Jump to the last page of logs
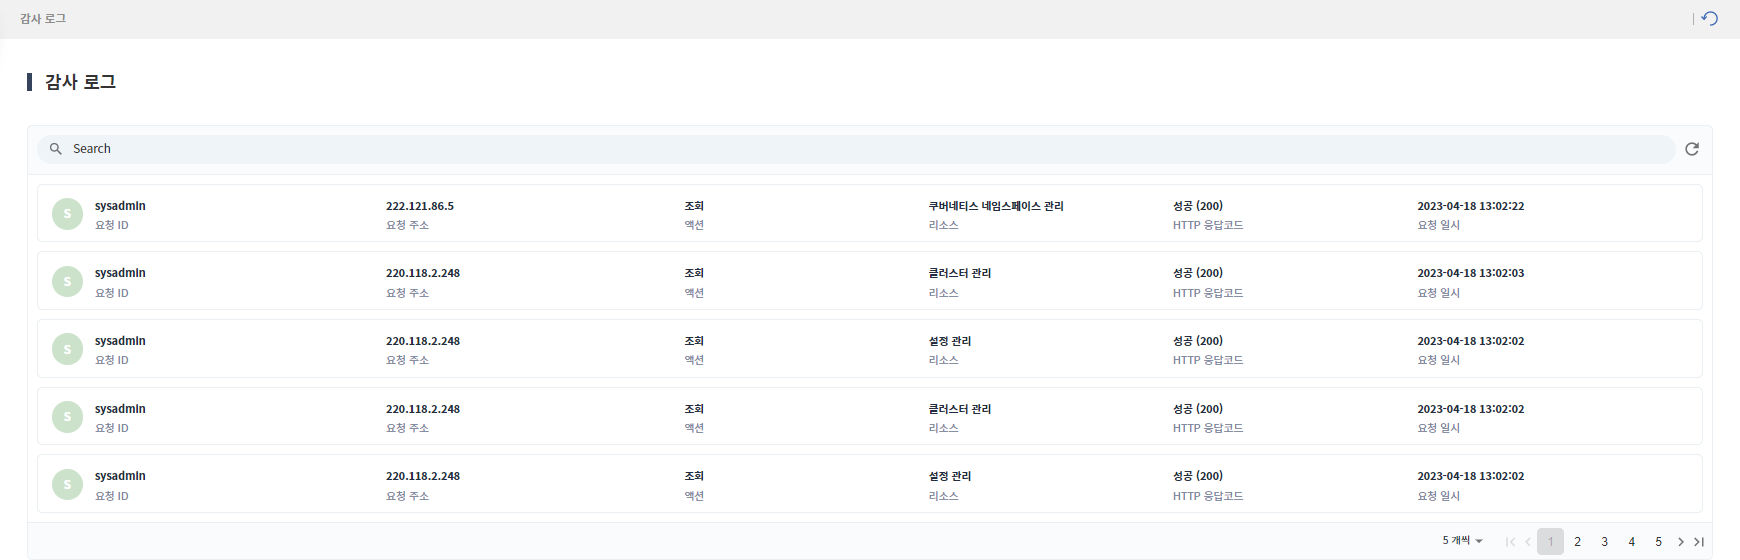 (1699, 542)
